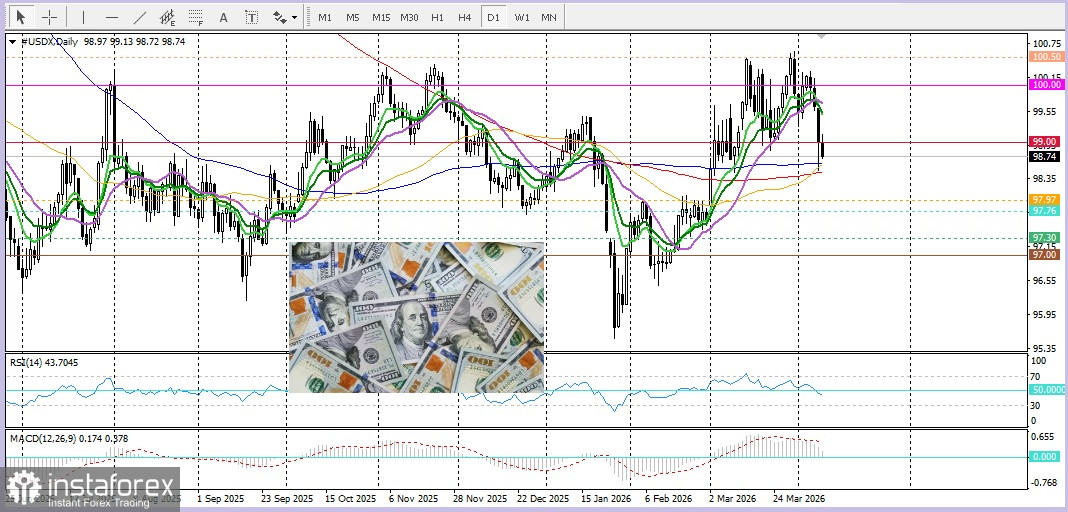Click the equidistant channel tool
The height and width of the screenshot is (512, 1068).
point(168,17)
